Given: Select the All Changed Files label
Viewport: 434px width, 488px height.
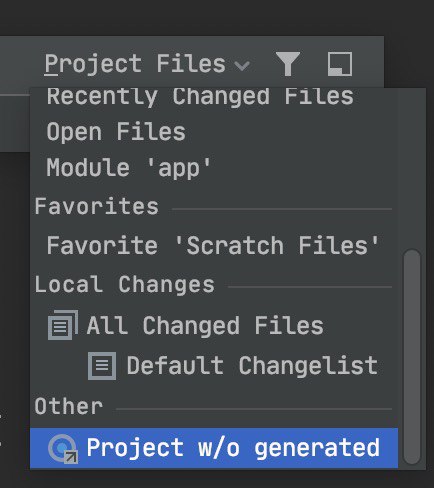Looking at the screenshot, I should point(205,326).
